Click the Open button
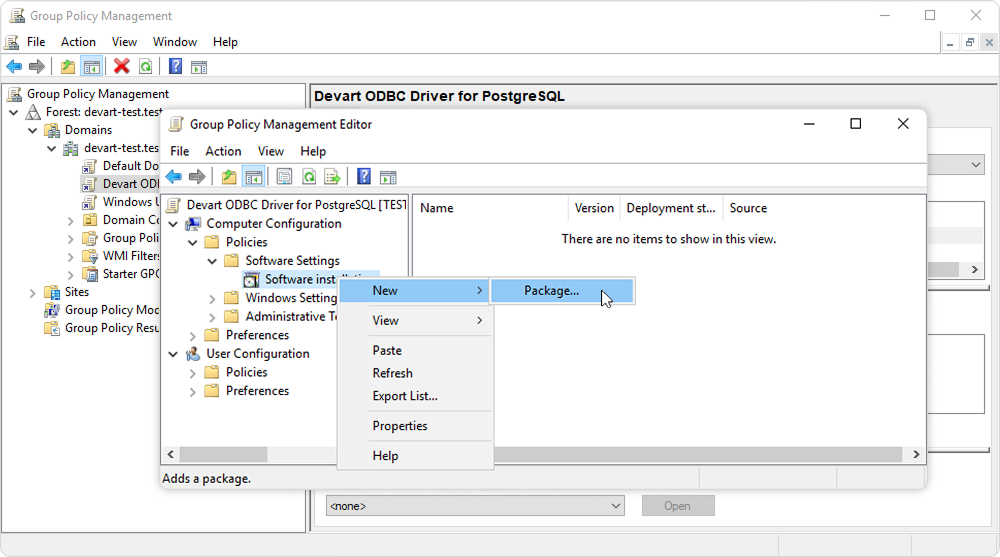1000x557 pixels. pos(678,506)
